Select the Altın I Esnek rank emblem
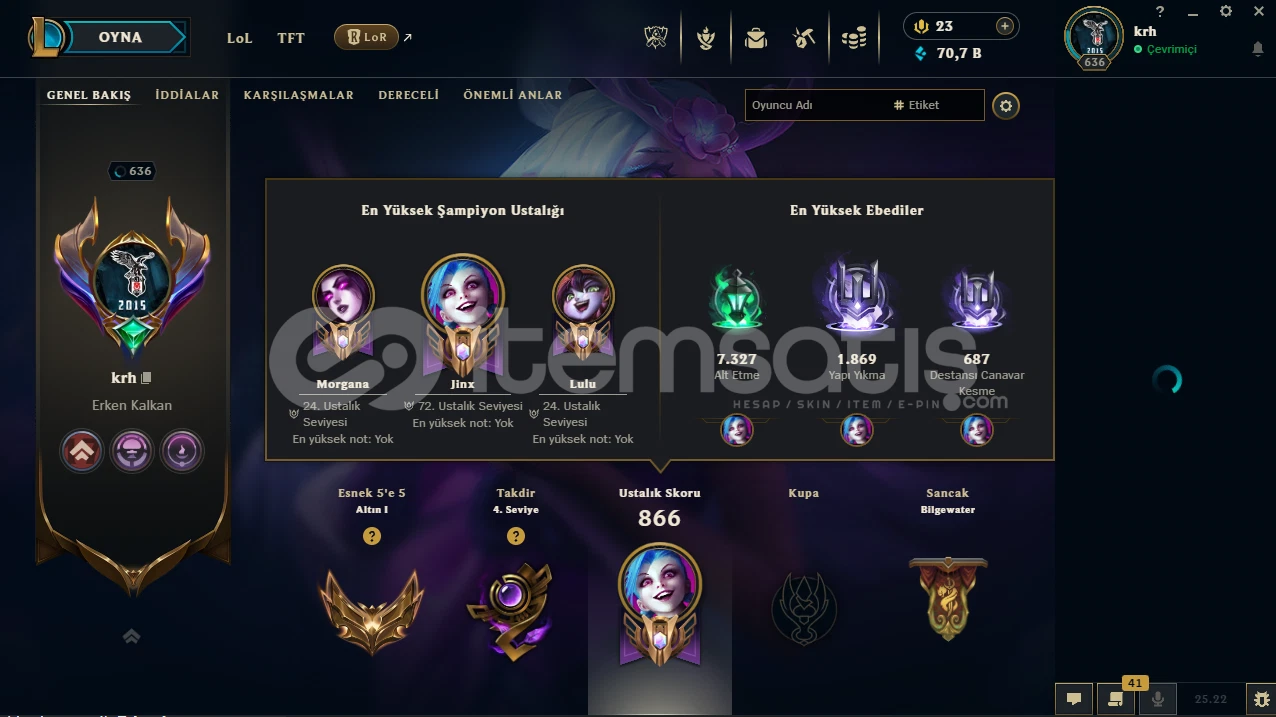Image resolution: width=1276 pixels, height=717 pixels. point(371,610)
